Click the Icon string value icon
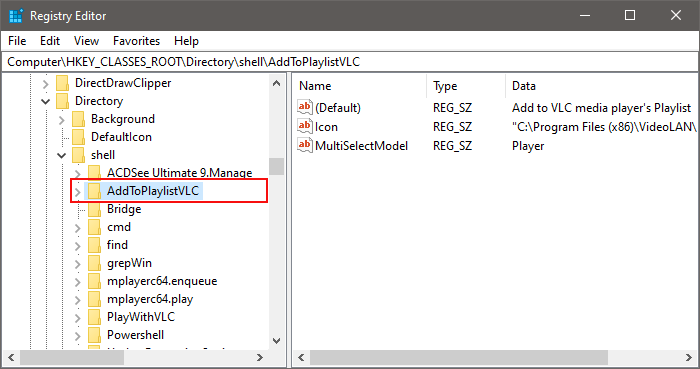This screenshot has height=369, width=700. point(305,126)
